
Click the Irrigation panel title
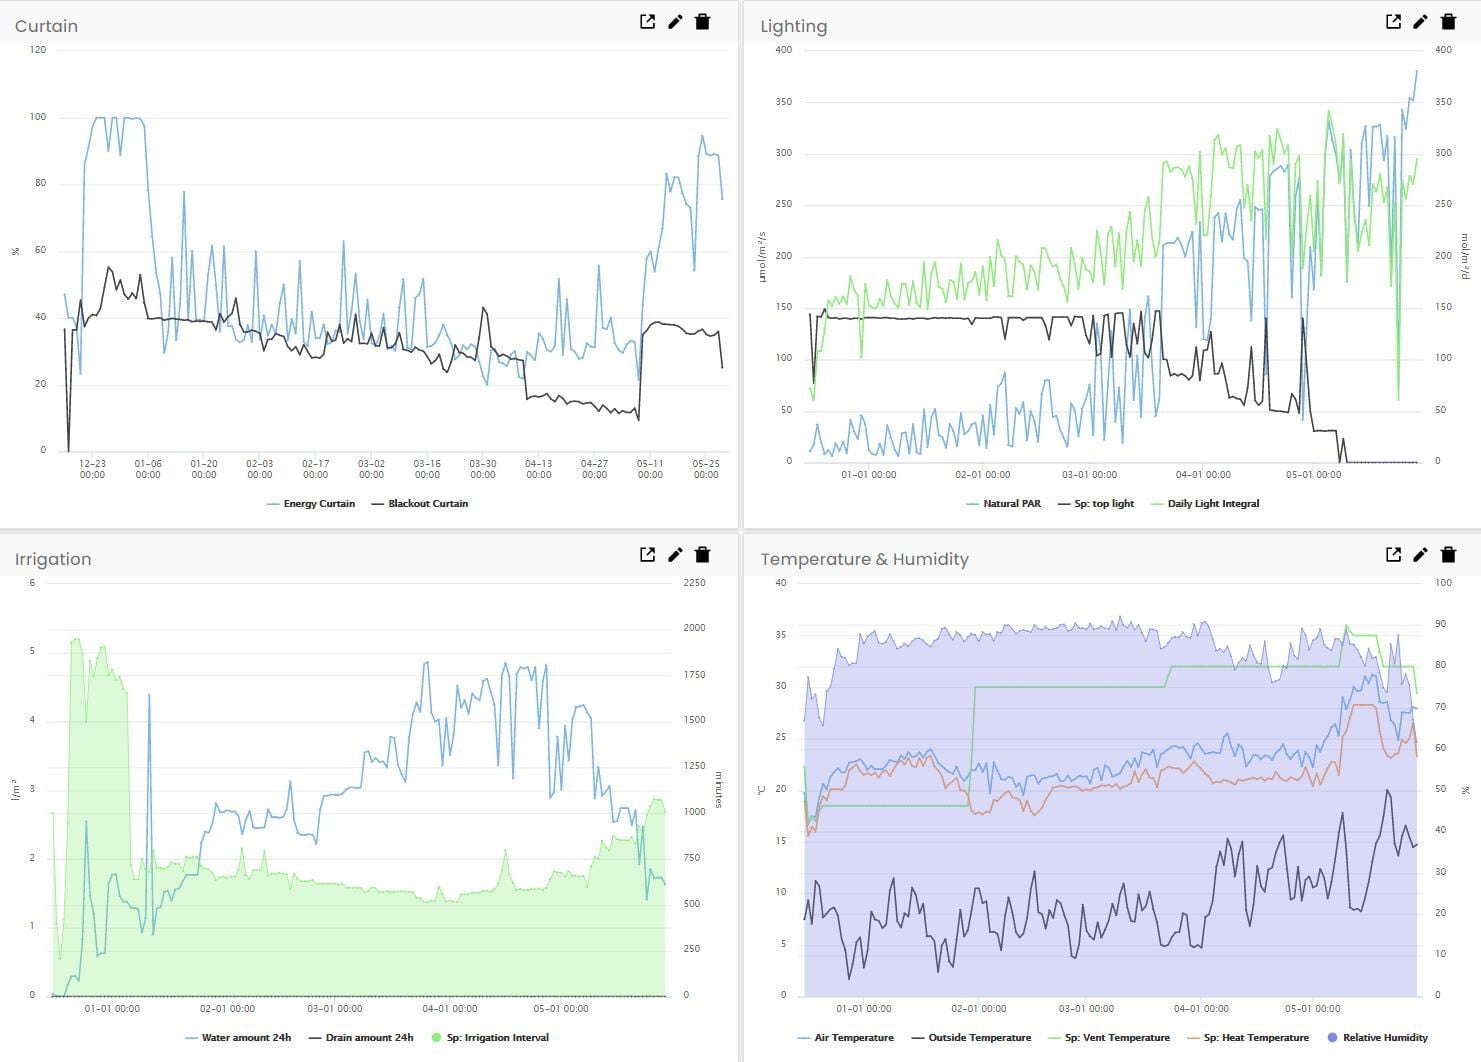[x=53, y=559]
